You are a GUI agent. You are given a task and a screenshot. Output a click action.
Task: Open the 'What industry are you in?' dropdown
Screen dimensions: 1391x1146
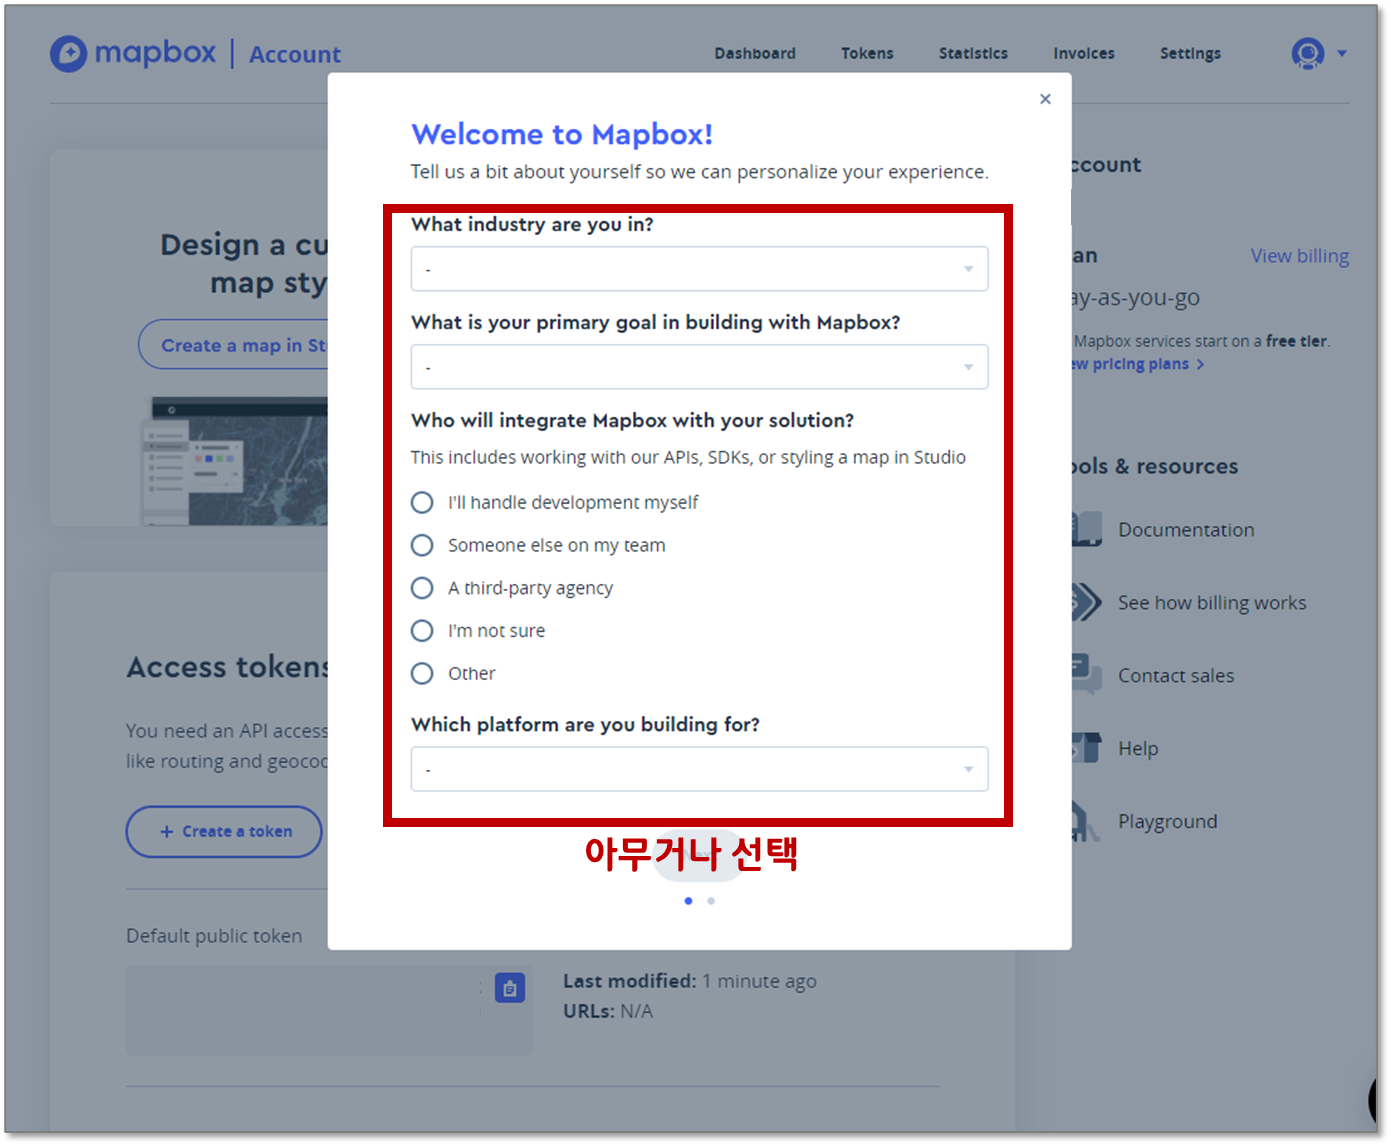[699, 269]
